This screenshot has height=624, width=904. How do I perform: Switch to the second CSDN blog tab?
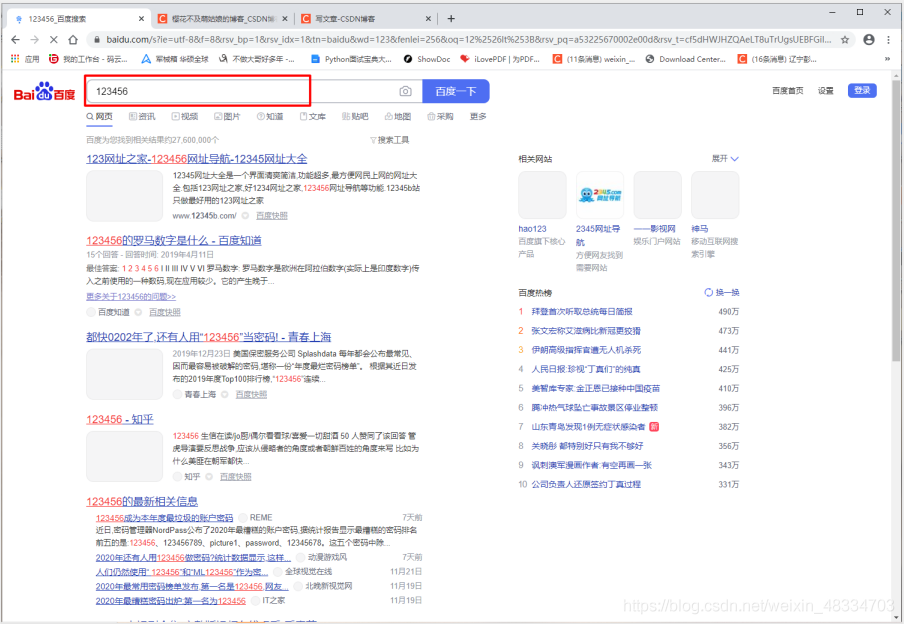pos(222,18)
